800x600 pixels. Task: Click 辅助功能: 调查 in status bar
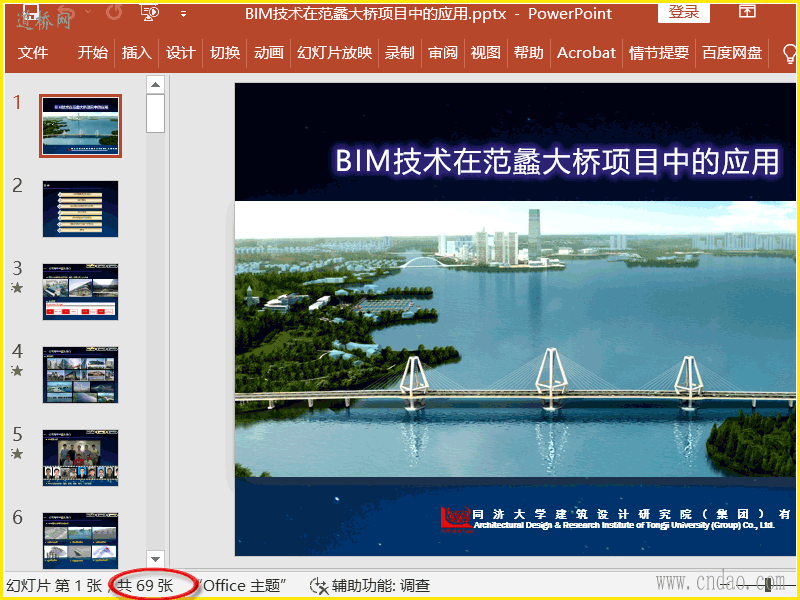tap(382, 586)
